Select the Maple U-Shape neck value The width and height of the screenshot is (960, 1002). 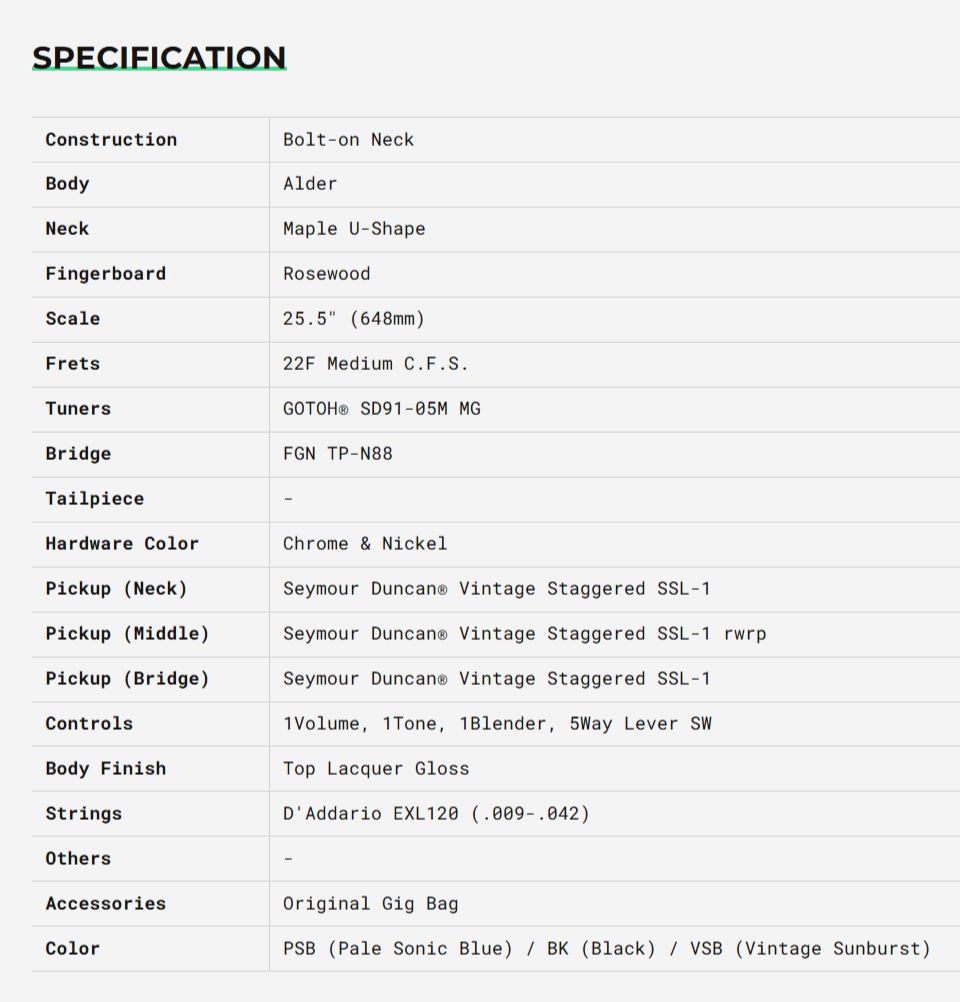point(354,229)
